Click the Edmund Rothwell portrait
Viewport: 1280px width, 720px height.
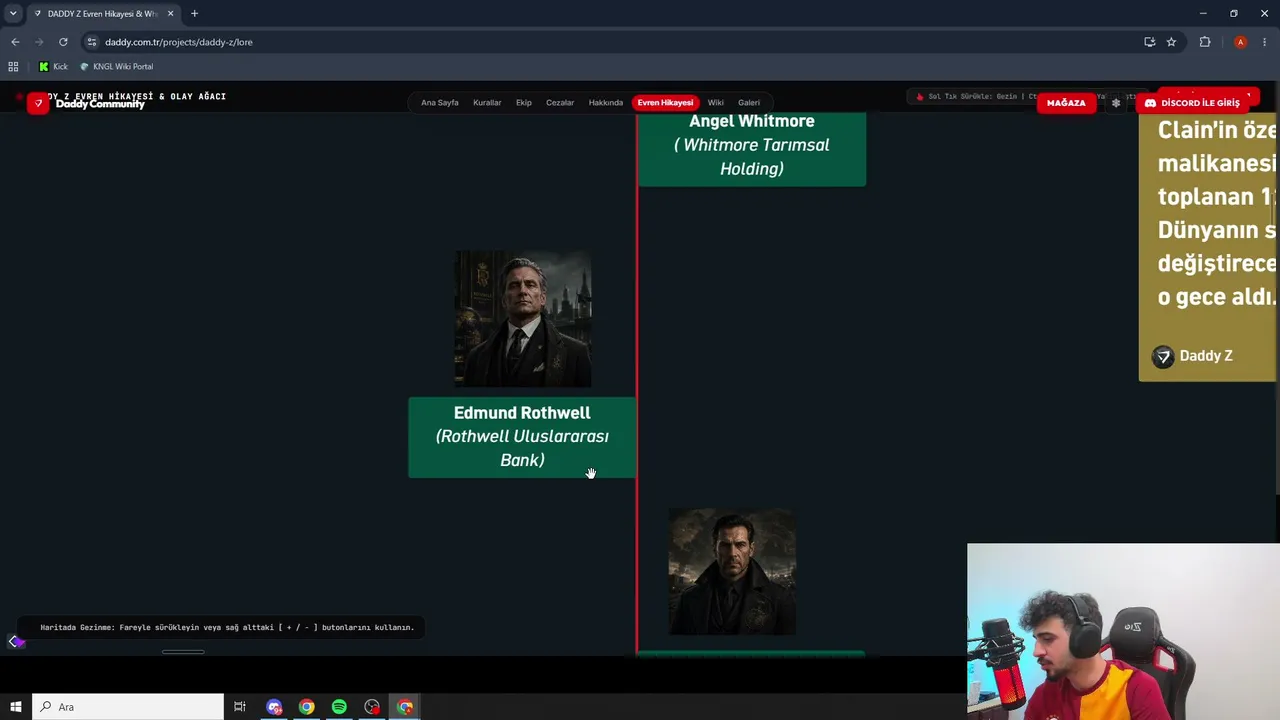(523, 319)
